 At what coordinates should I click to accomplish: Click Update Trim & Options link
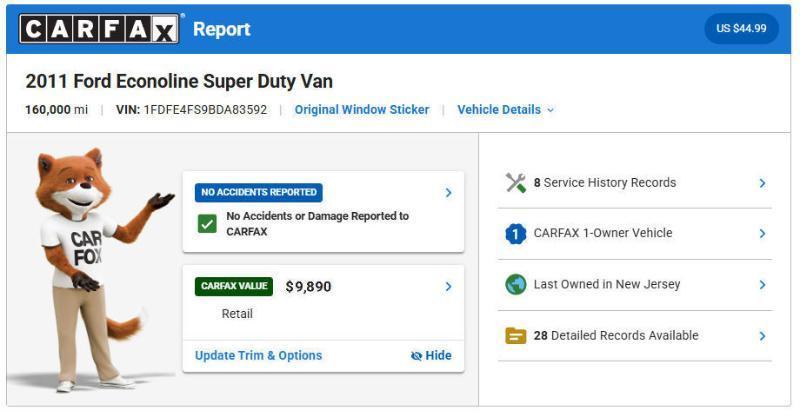258,355
